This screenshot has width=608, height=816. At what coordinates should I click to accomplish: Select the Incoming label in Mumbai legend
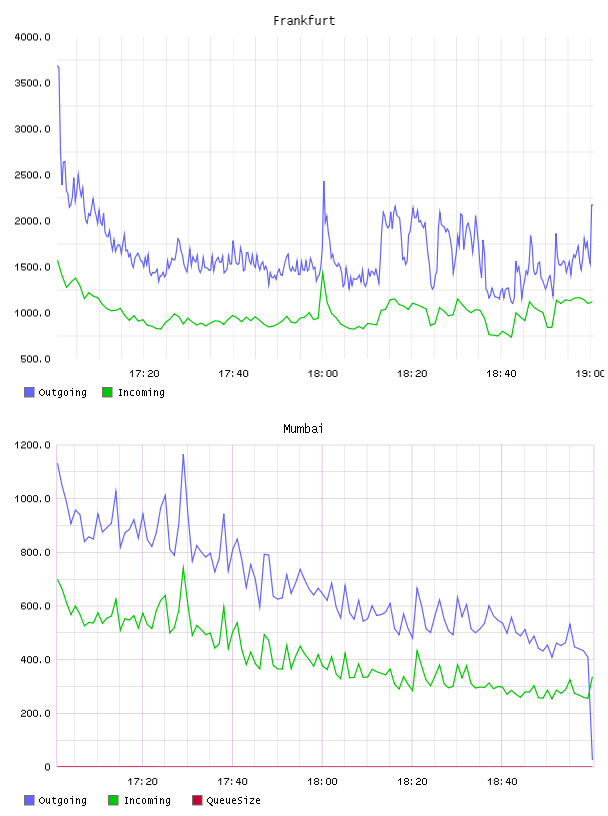pyautogui.click(x=147, y=800)
